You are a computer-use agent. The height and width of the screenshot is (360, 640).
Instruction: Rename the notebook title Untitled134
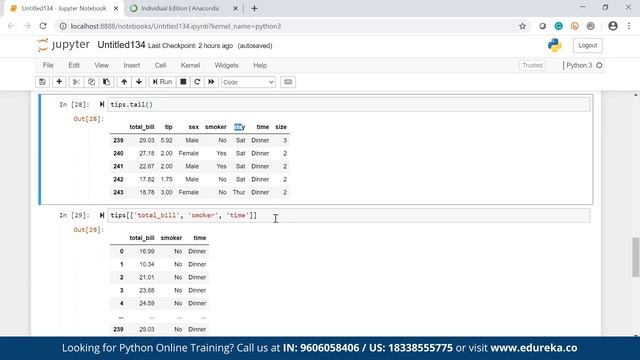point(121,45)
